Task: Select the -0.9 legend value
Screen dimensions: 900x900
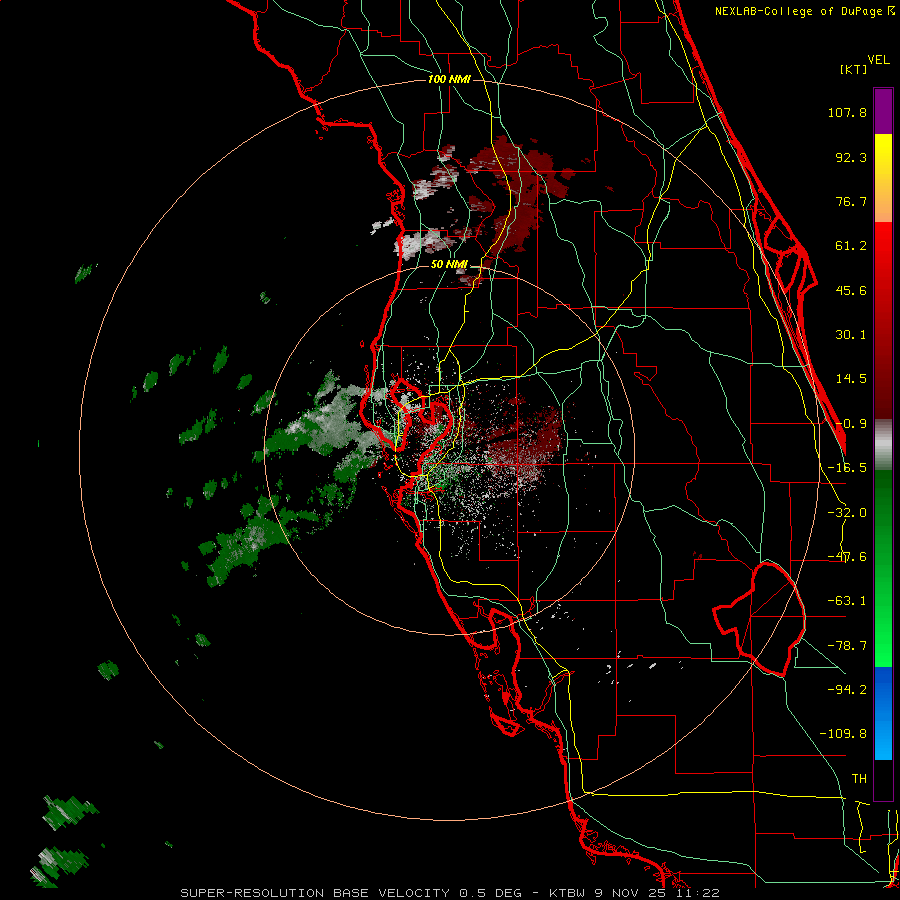Action: [851, 424]
